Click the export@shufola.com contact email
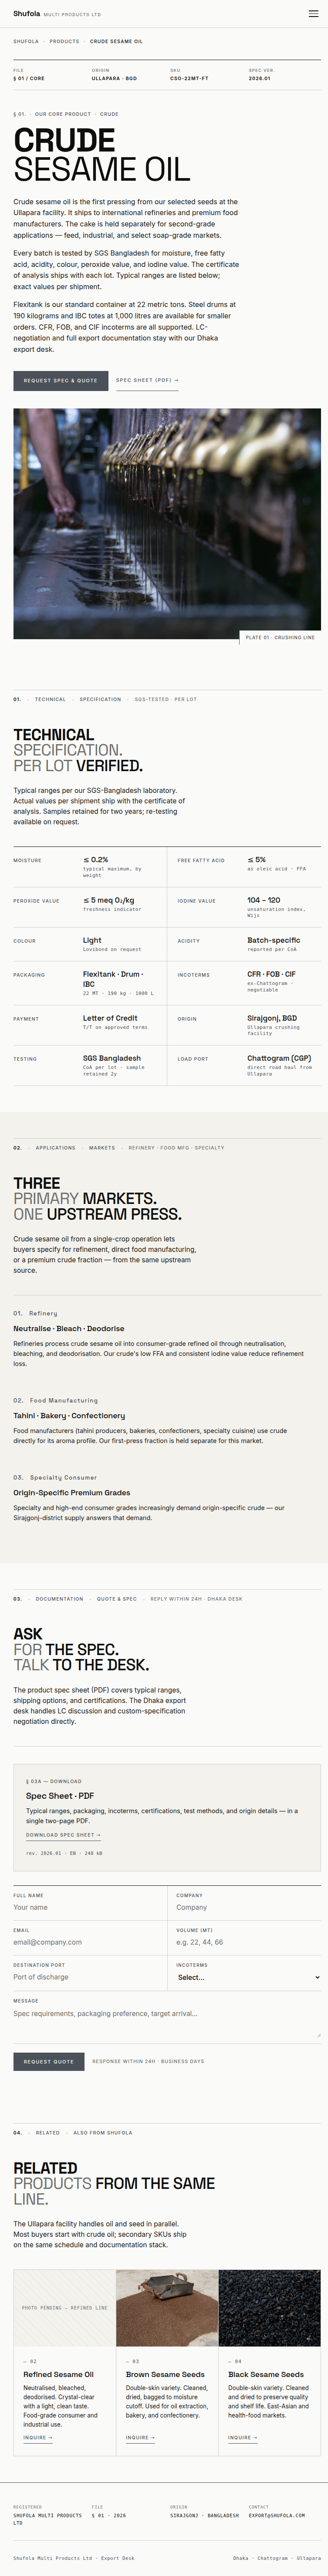This screenshot has width=328, height=2576. pos(277,2515)
